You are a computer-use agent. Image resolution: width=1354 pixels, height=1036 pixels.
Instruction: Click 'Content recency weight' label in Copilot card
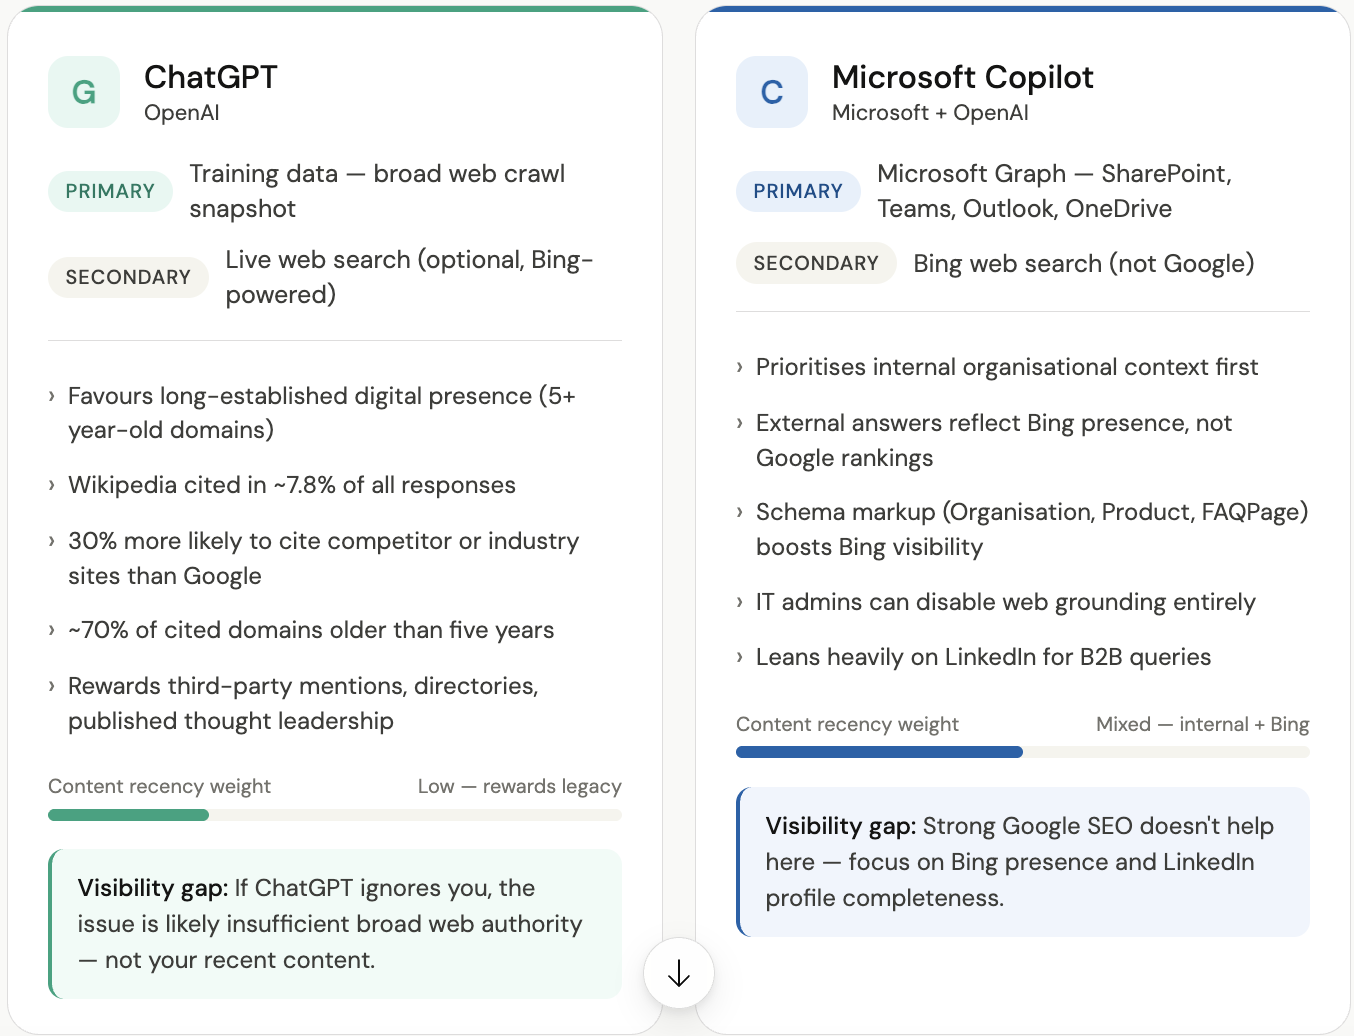[847, 724]
